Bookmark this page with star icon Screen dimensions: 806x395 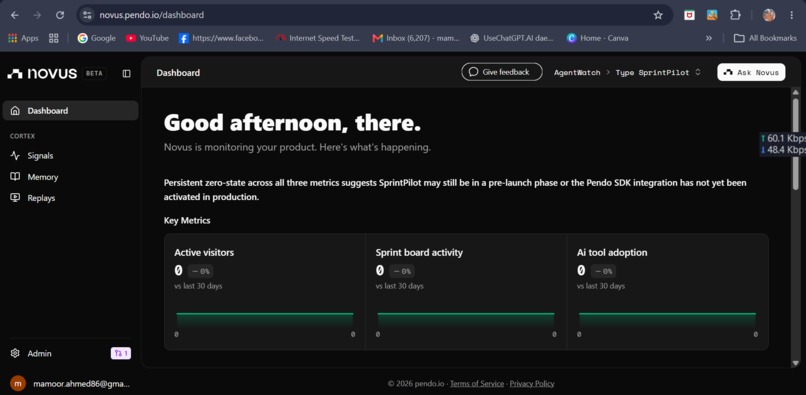[x=658, y=15]
